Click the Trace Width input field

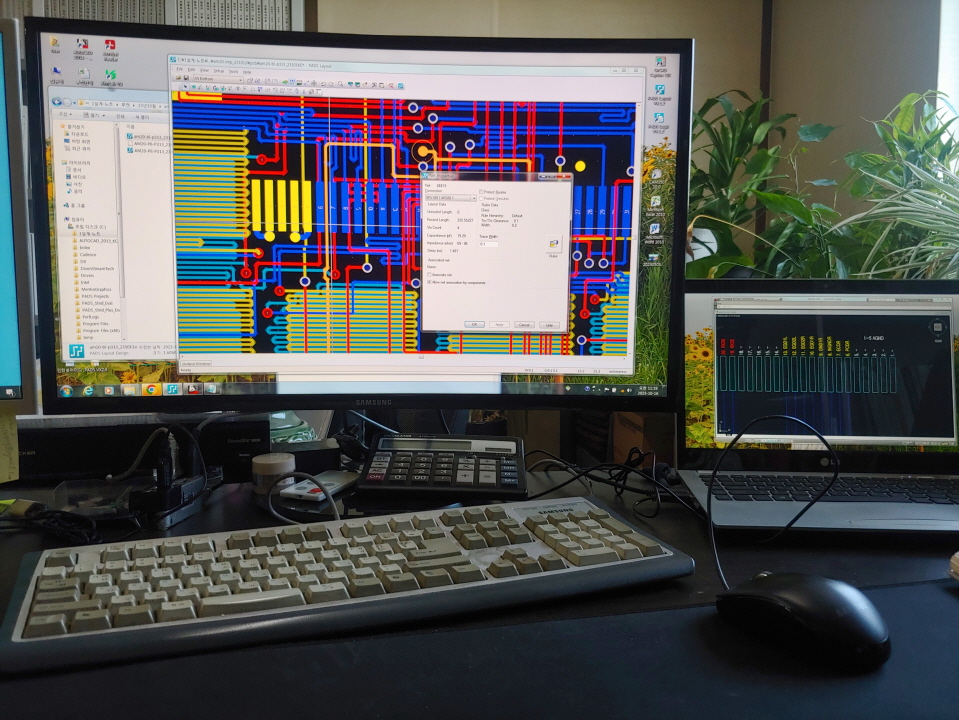489,244
